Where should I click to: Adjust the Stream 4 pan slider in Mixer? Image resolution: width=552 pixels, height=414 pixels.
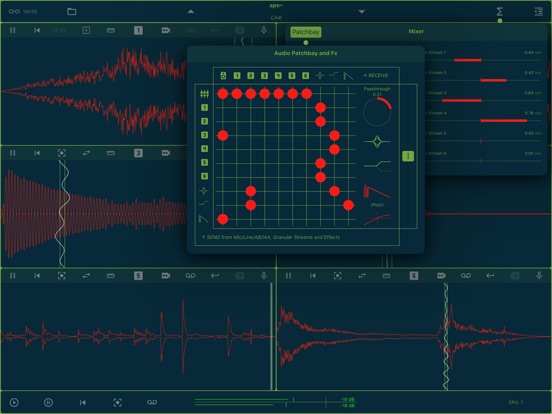(483, 121)
